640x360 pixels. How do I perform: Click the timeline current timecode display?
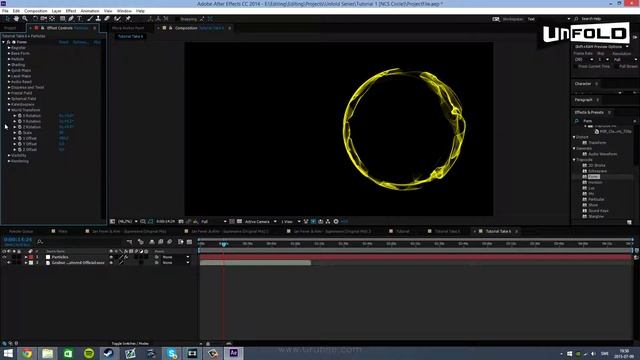(x=18, y=240)
